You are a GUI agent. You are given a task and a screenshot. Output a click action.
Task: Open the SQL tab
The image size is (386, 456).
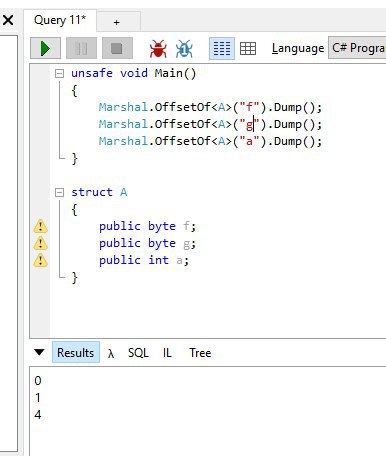138,353
